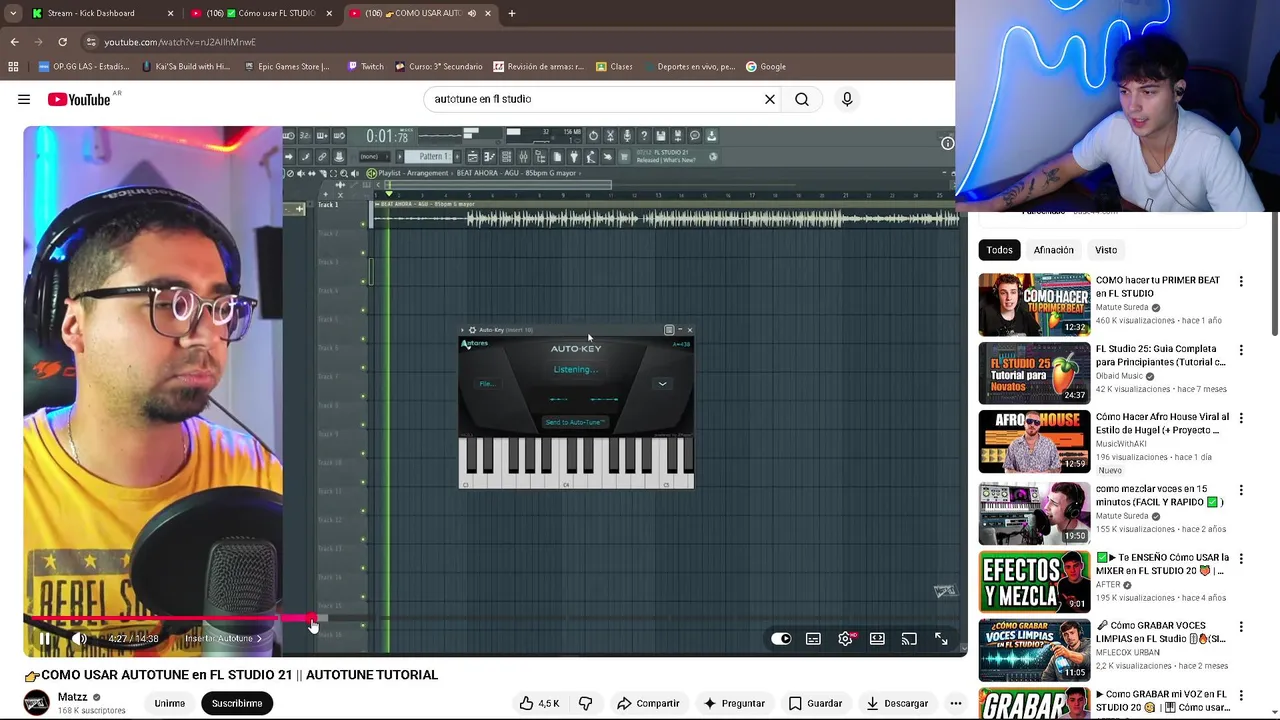This screenshot has height=720, width=1280.
Task: Download video with Descargar button
Action: [896, 703]
